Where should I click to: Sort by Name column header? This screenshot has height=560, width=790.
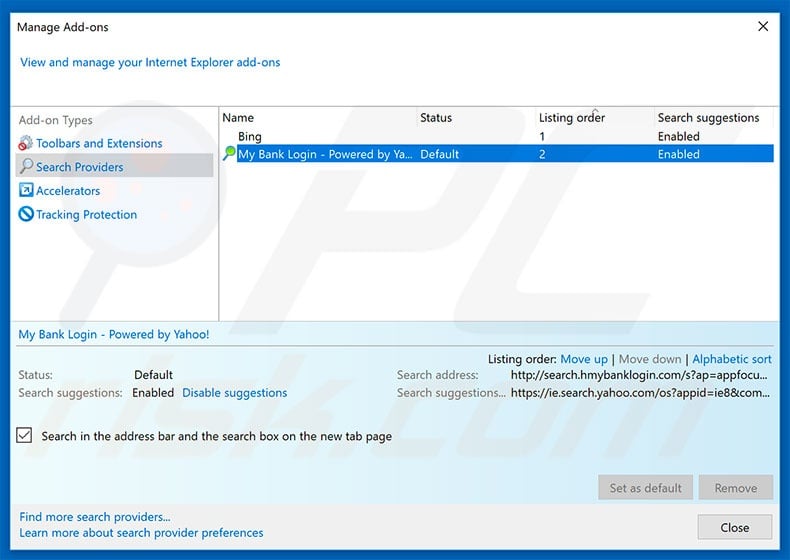[x=318, y=117]
